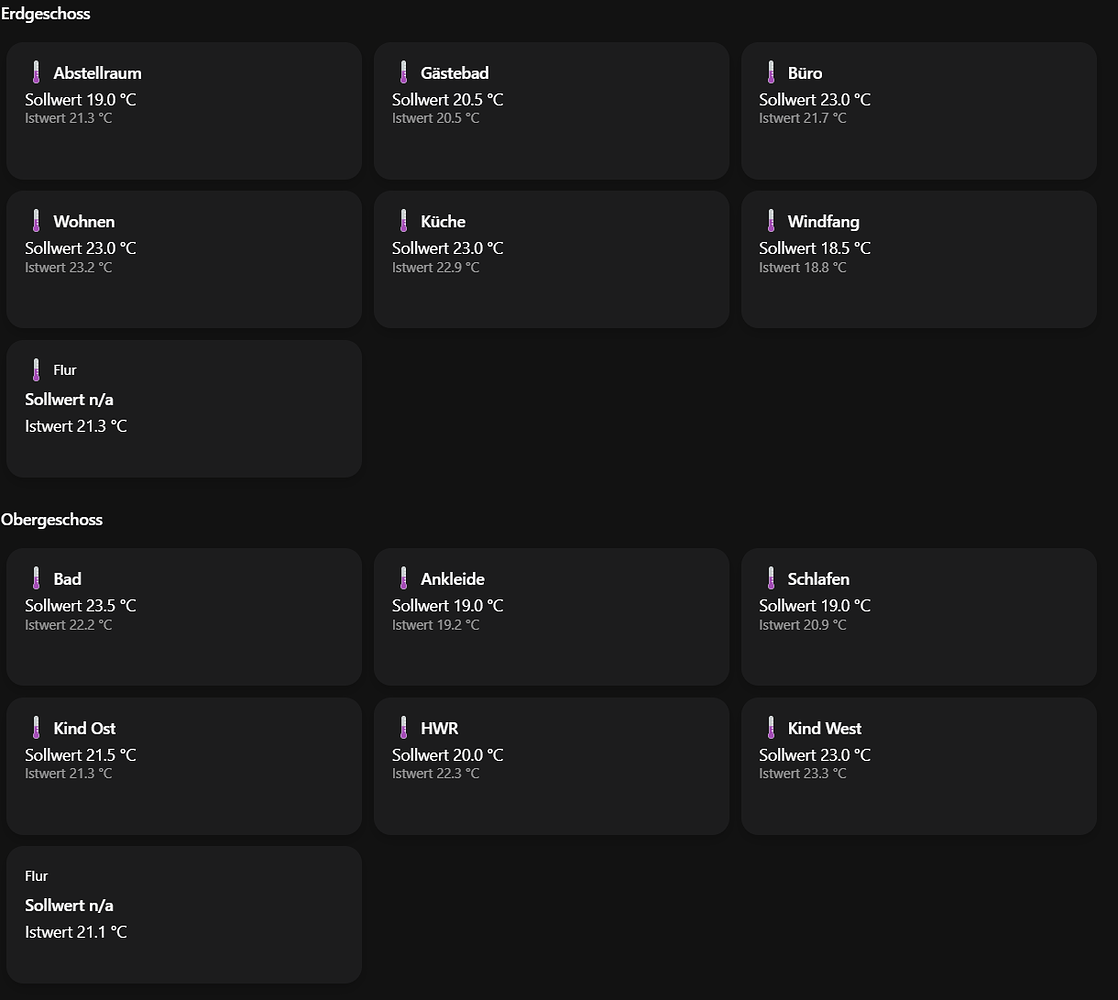Select the Büro thermometer icon

coord(771,72)
